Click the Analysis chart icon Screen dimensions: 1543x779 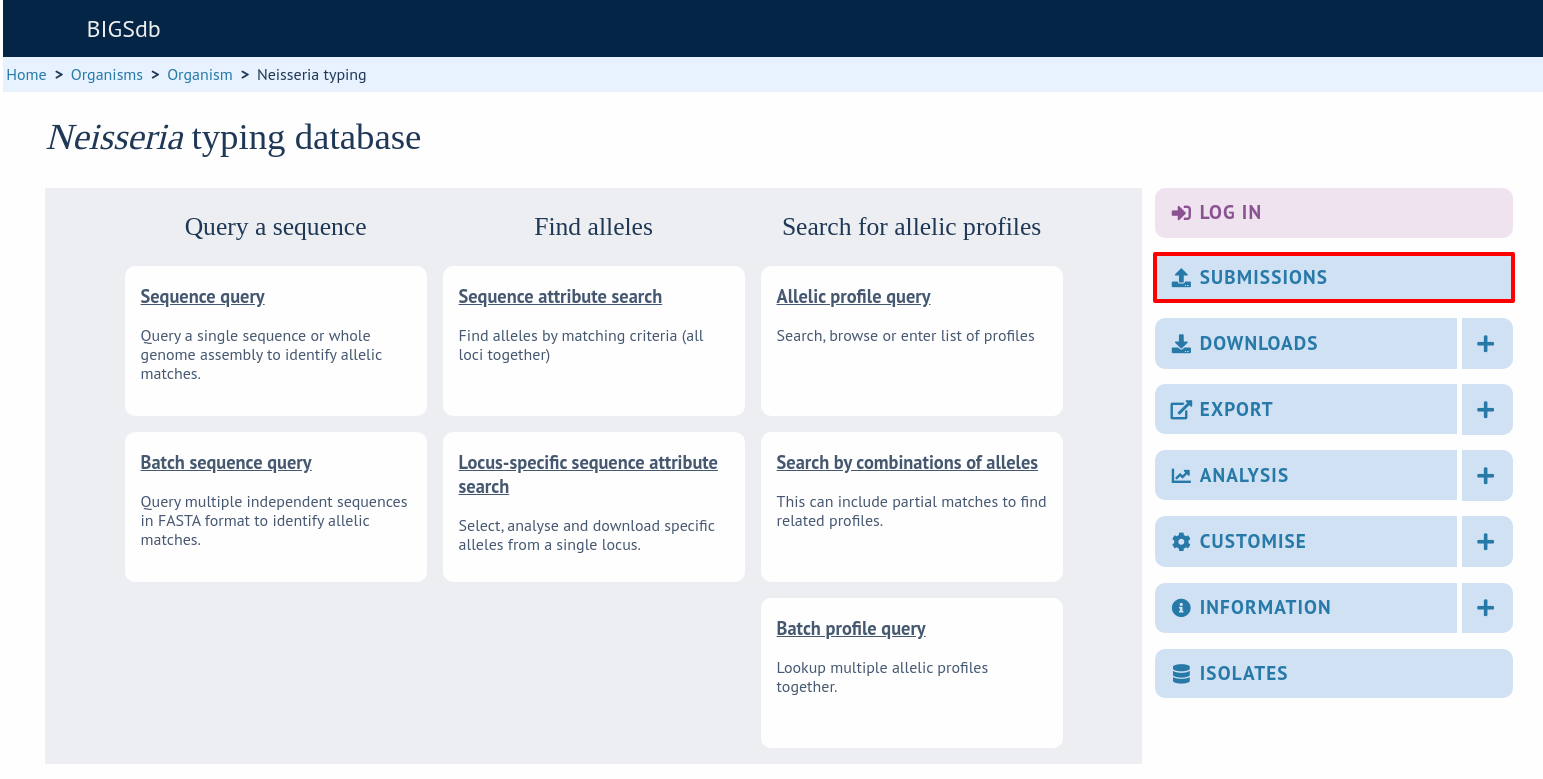[x=1181, y=476]
